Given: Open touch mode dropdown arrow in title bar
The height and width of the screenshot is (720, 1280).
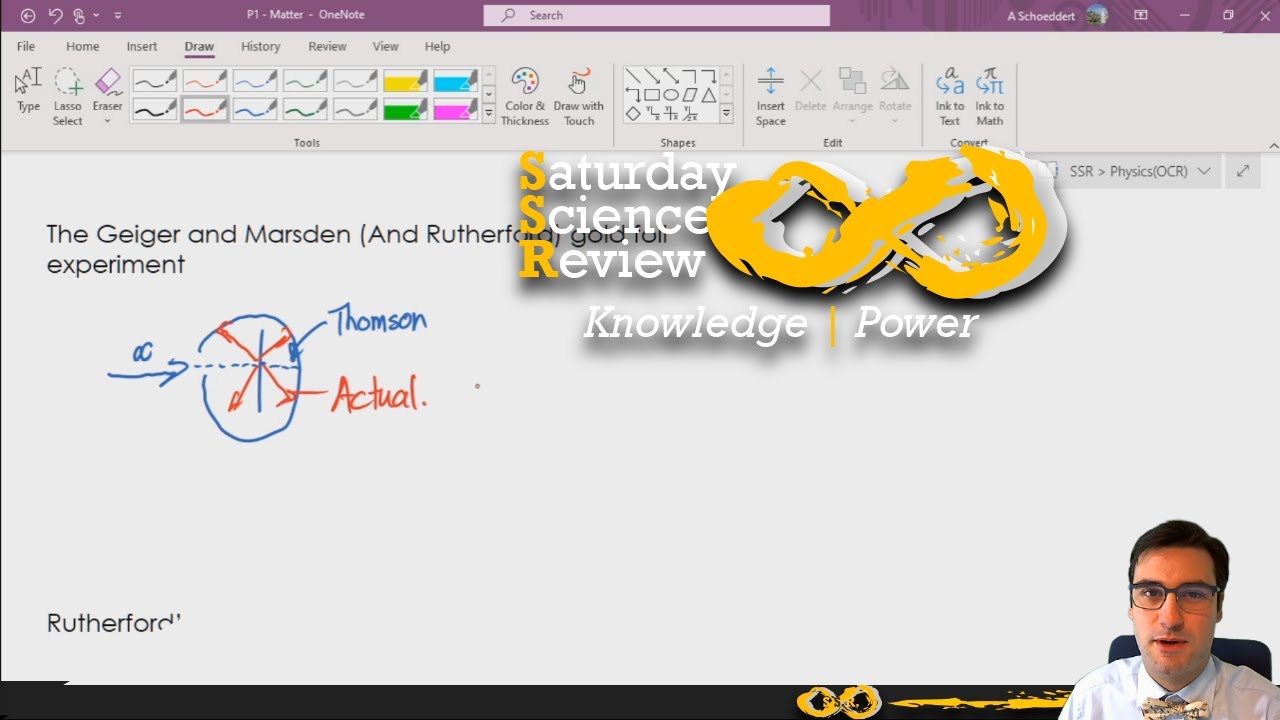Looking at the screenshot, I should pos(95,15).
